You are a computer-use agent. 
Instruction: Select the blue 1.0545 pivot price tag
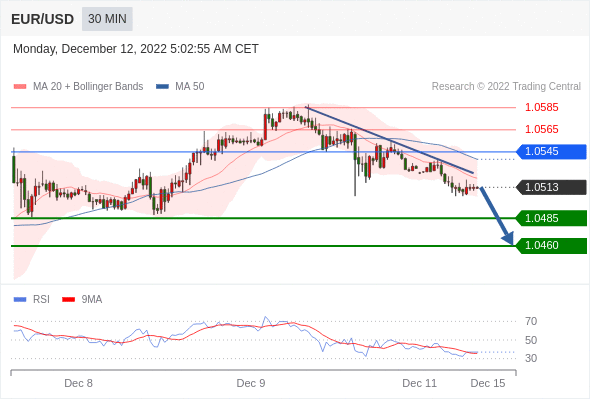pyautogui.click(x=551, y=151)
